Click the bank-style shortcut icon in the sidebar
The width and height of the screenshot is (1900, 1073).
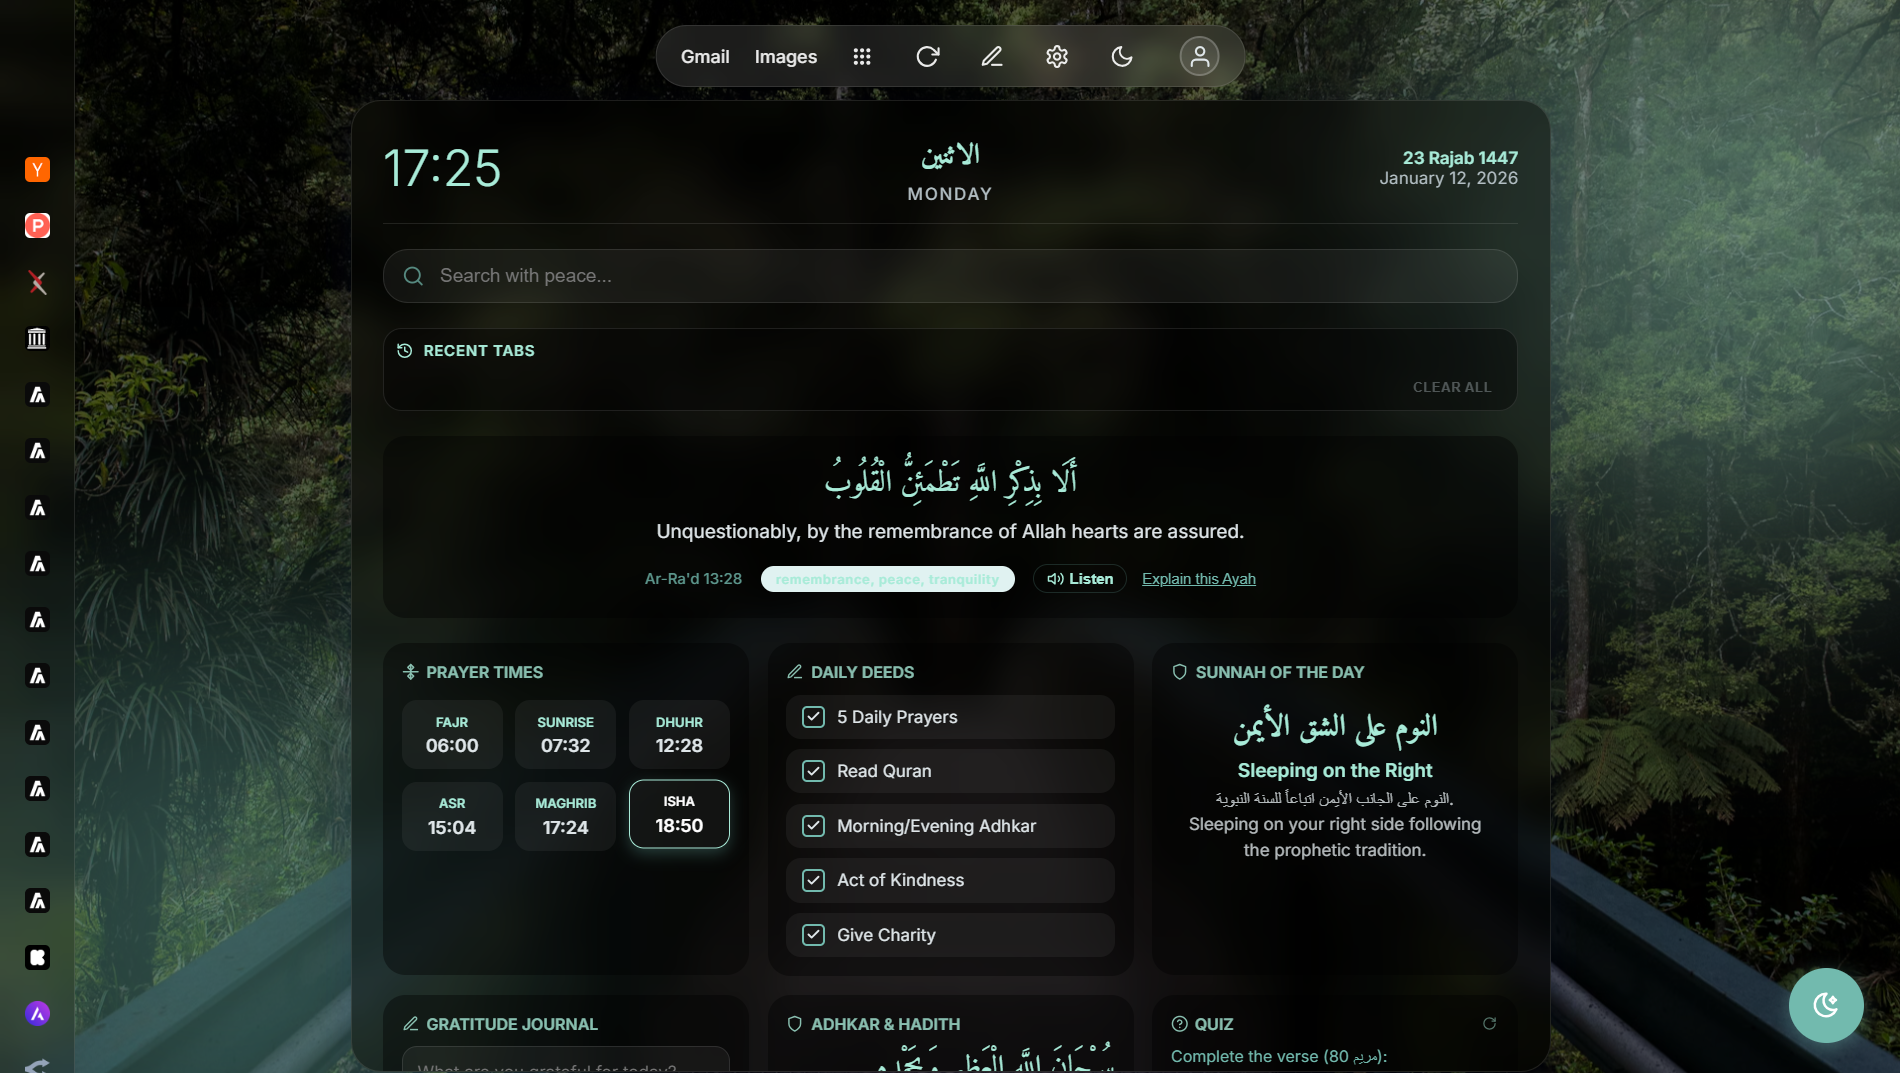click(x=37, y=339)
